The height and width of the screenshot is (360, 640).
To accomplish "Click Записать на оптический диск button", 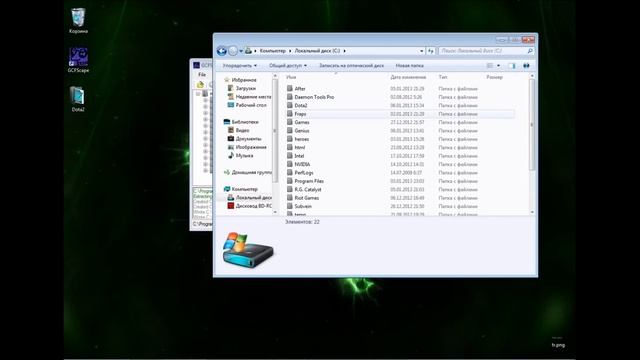I will [x=351, y=66].
